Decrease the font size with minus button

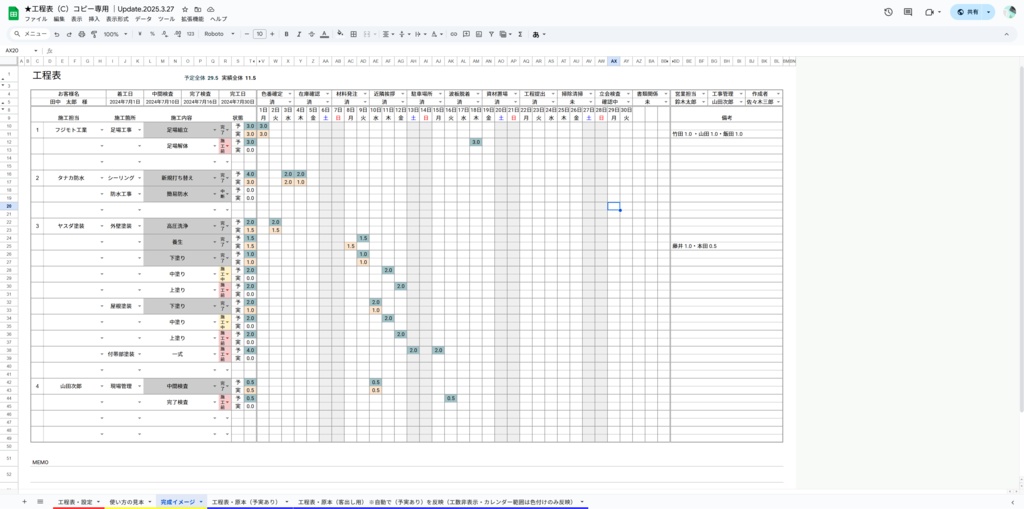(246, 34)
